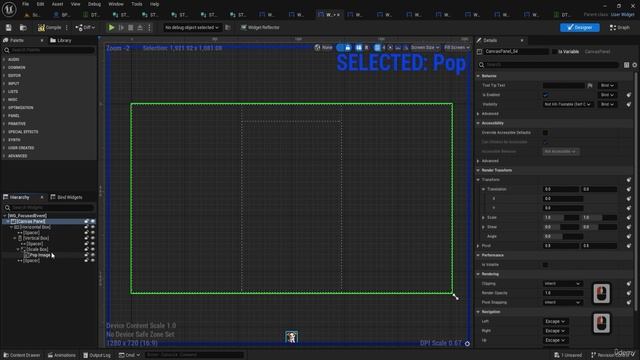Open the Output Log

(x=97, y=355)
